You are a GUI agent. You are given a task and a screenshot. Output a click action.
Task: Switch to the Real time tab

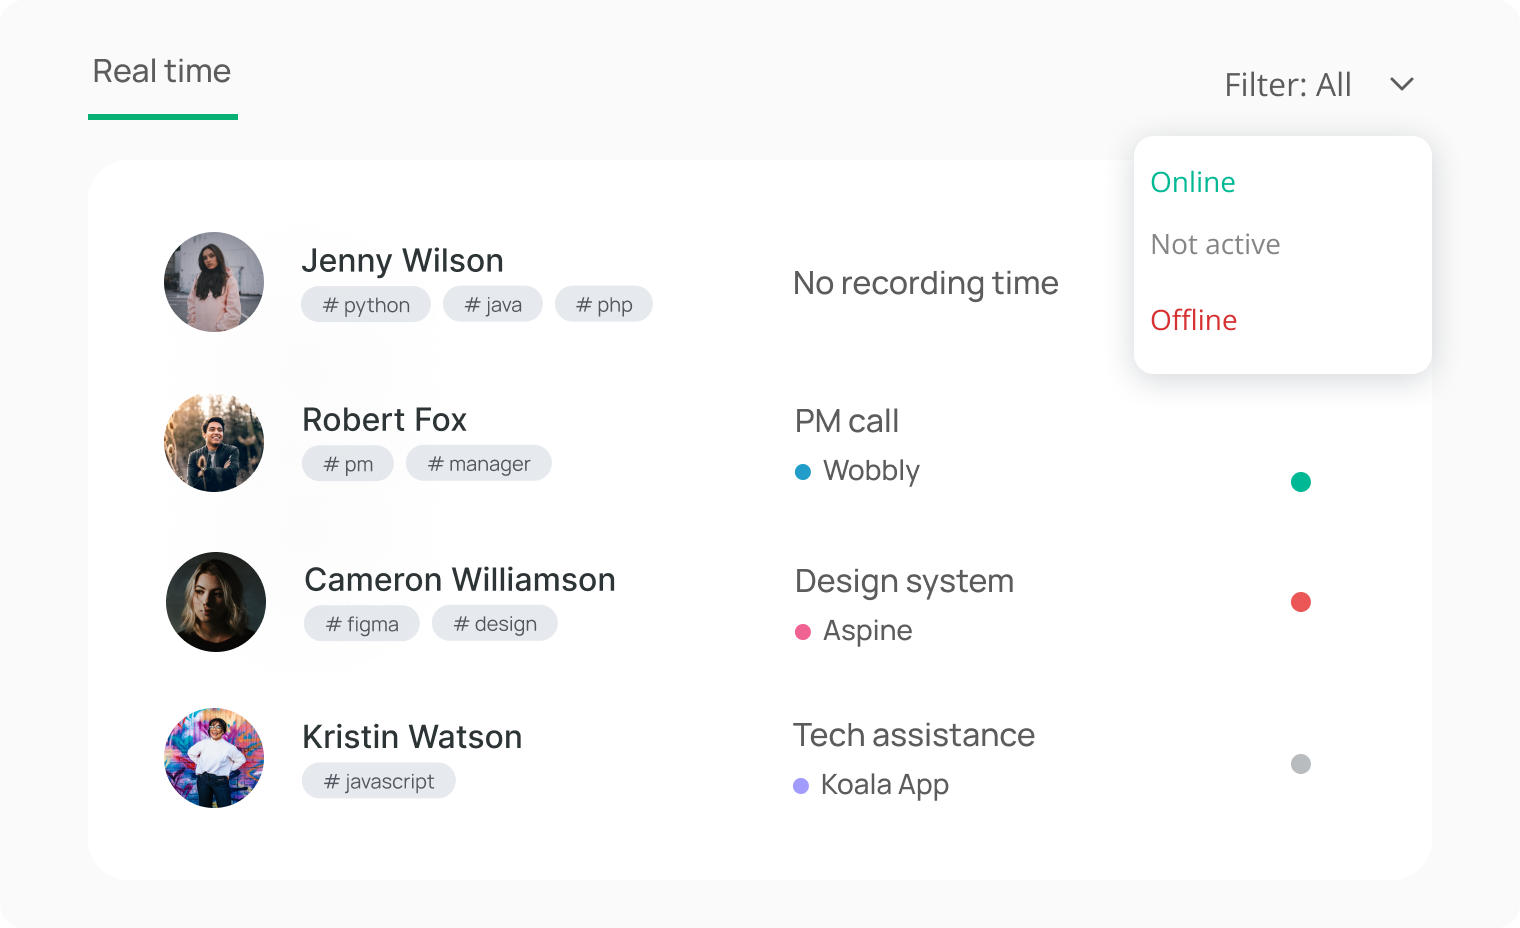pos(162,71)
